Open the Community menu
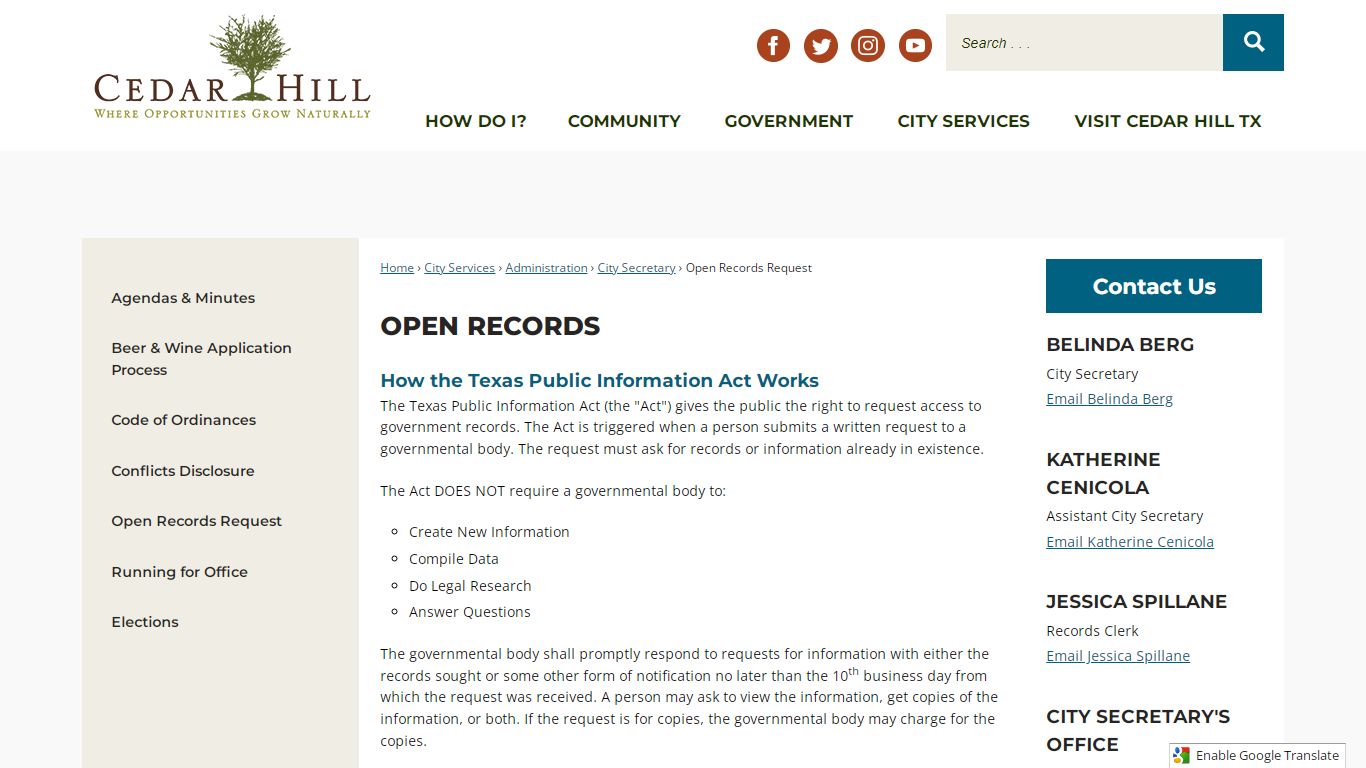The width and height of the screenshot is (1366, 768). (624, 121)
